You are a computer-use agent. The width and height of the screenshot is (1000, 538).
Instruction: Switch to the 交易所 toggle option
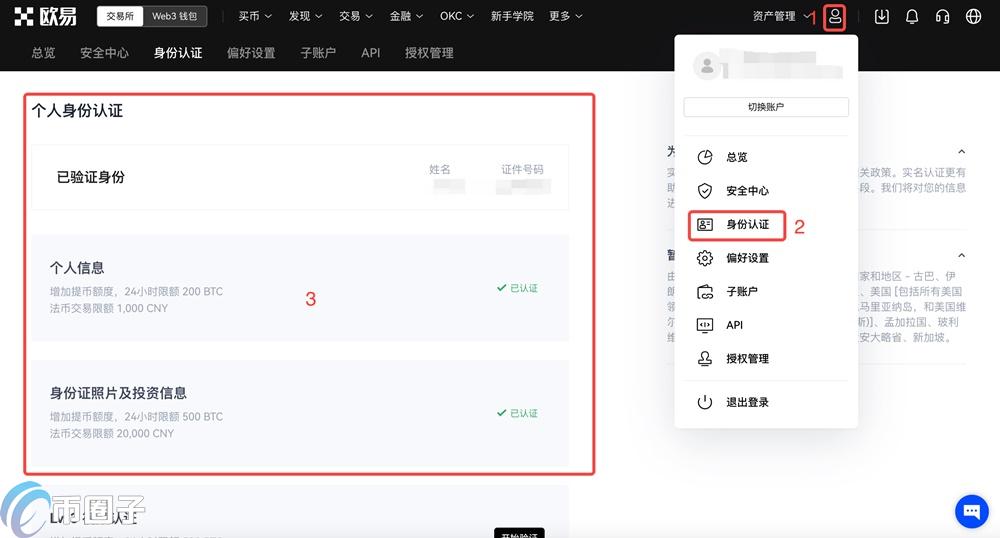pos(120,16)
